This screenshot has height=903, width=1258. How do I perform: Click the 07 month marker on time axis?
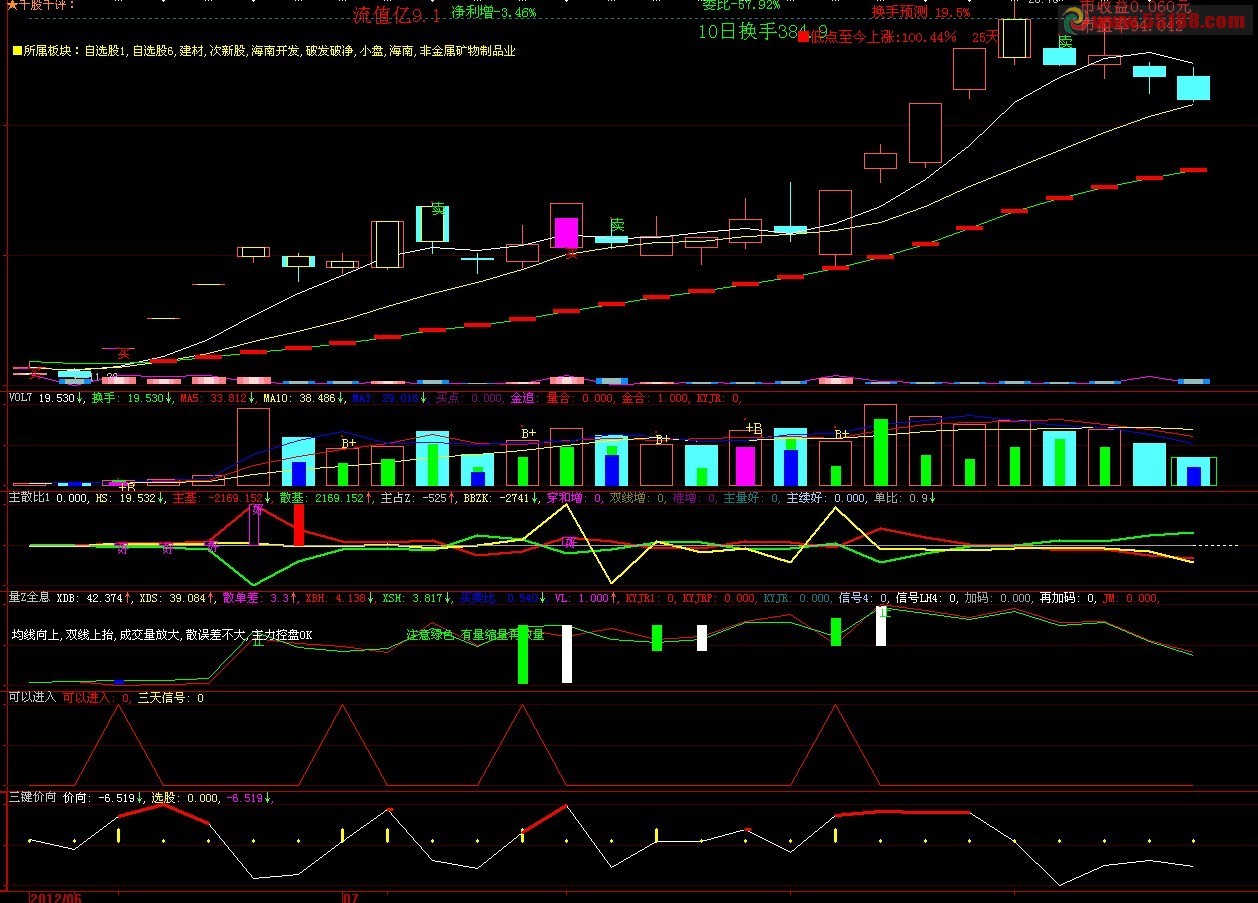coord(350,897)
